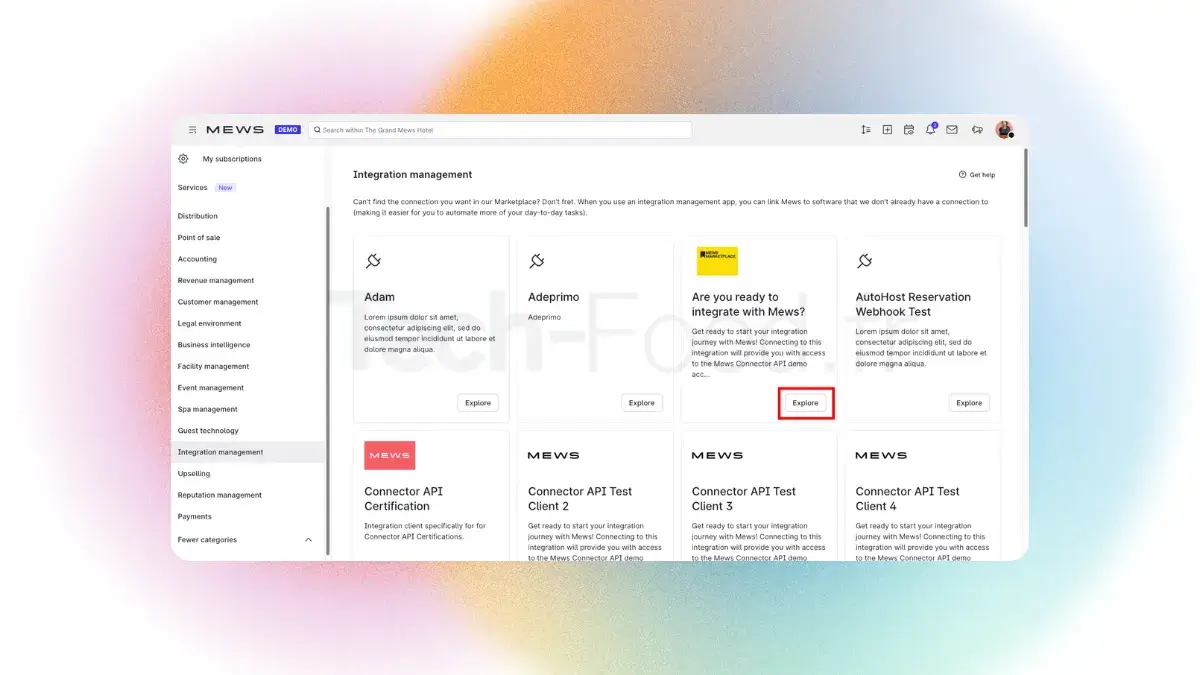This screenshot has width=1200, height=675.
Task: Click the New badge next to Services
Action: pos(225,188)
